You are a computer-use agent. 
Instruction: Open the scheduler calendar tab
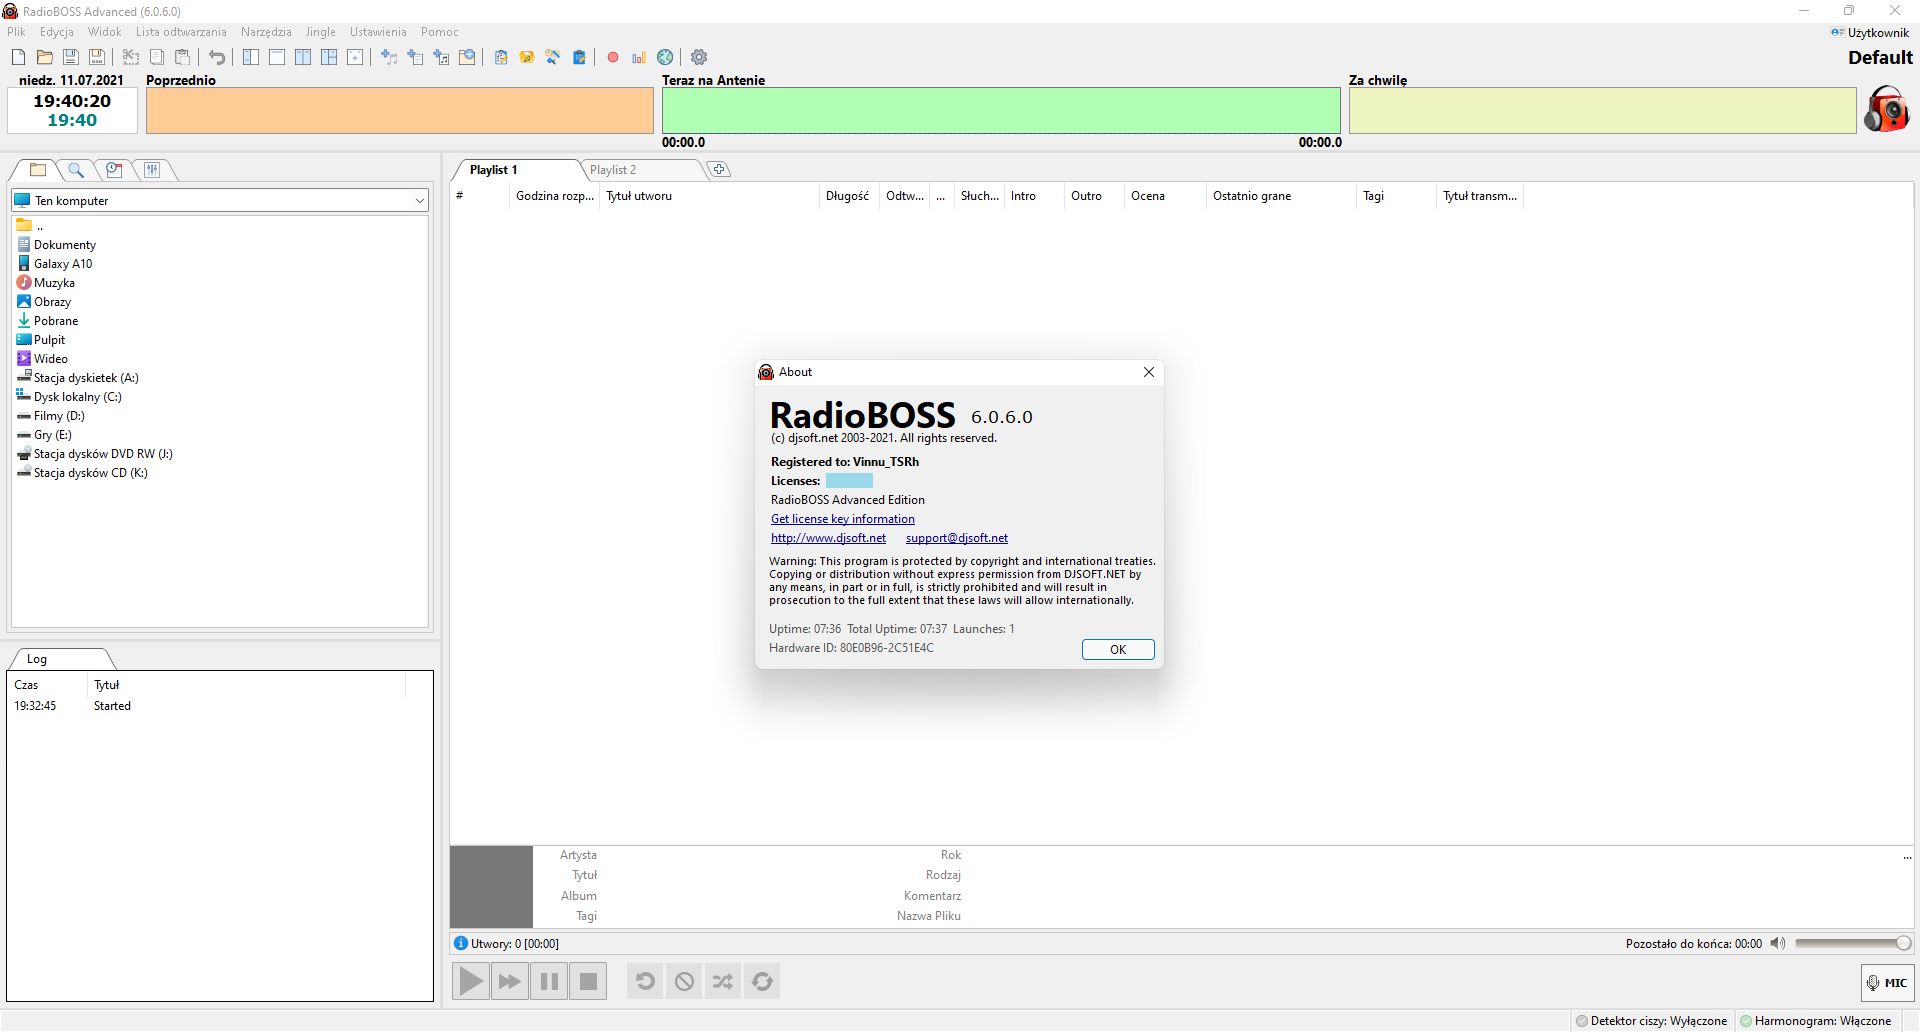(x=114, y=170)
